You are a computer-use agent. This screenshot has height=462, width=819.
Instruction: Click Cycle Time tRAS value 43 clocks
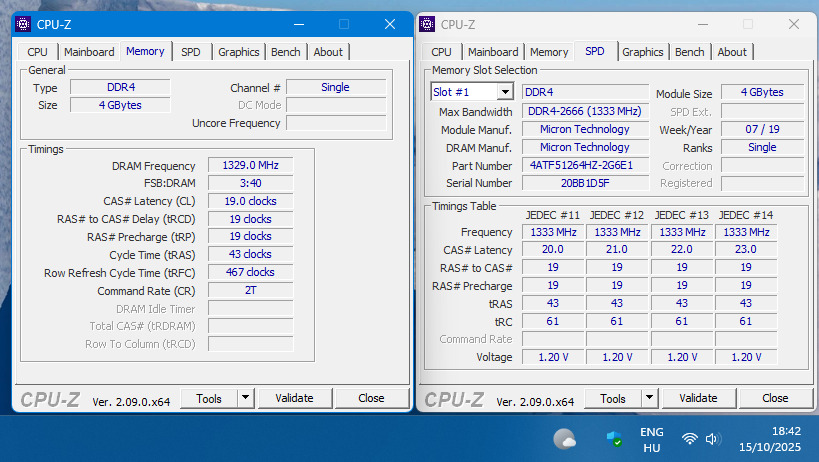tap(251, 255)
